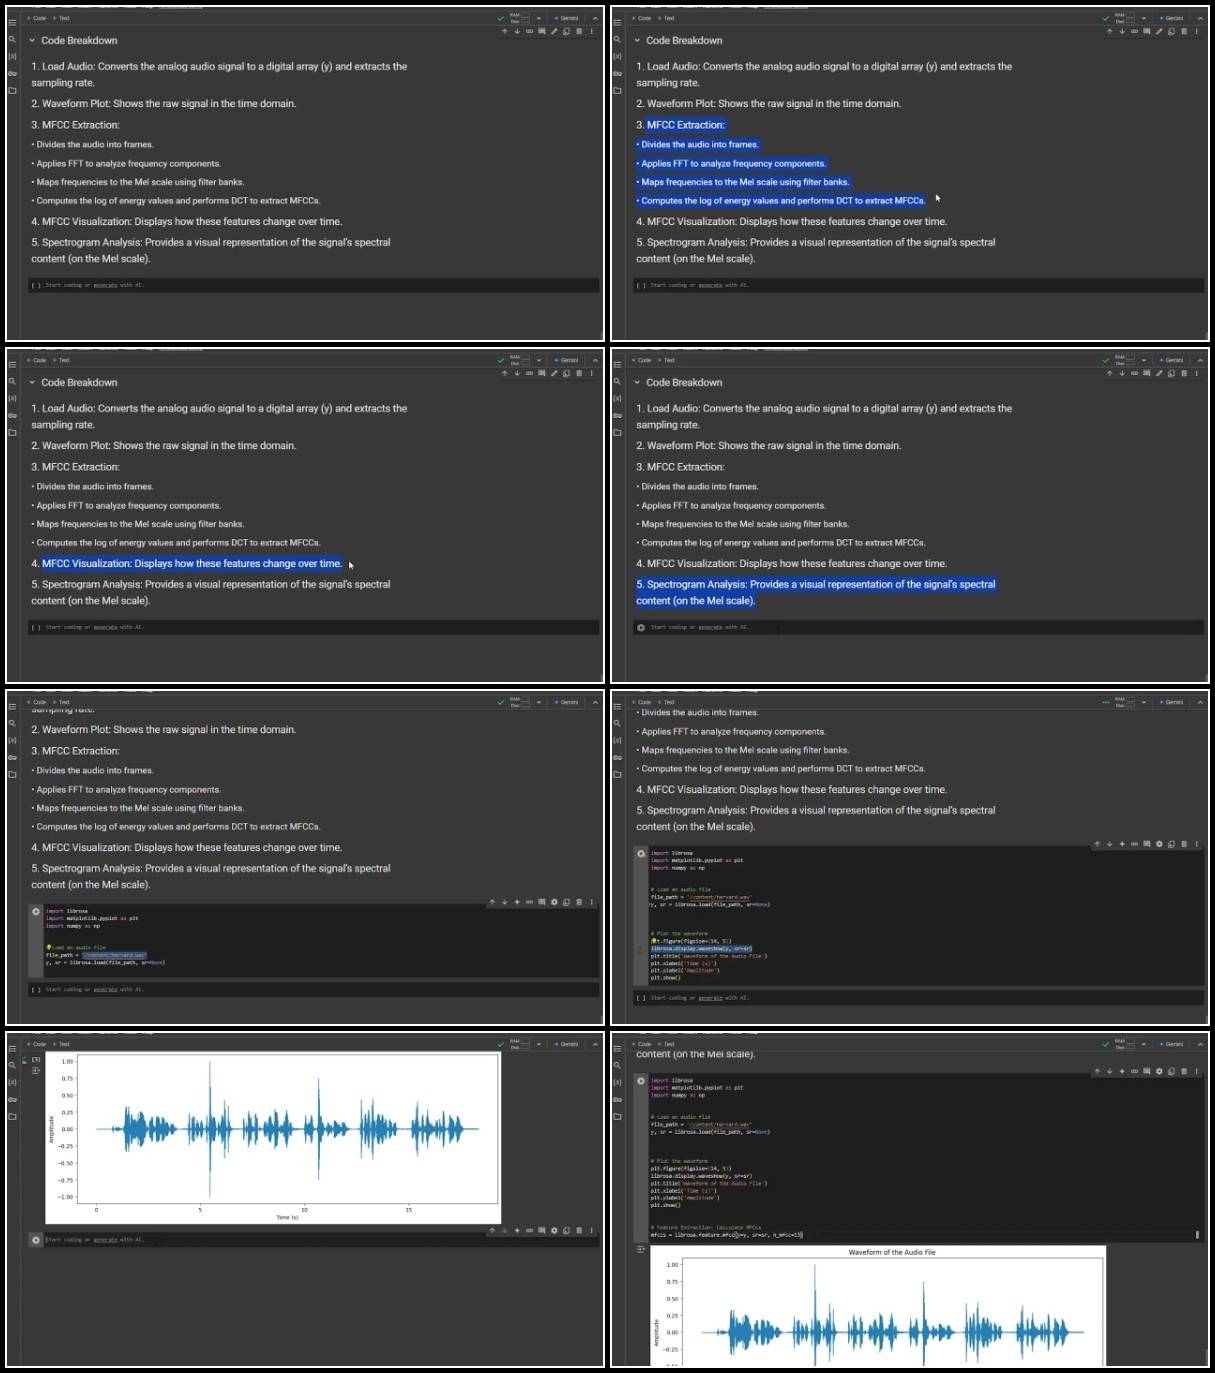Collapse header chevron in MFCC Extraction-highlighted panel
Viewport: 1215px width, 1373px height.
pos(1200,18)
